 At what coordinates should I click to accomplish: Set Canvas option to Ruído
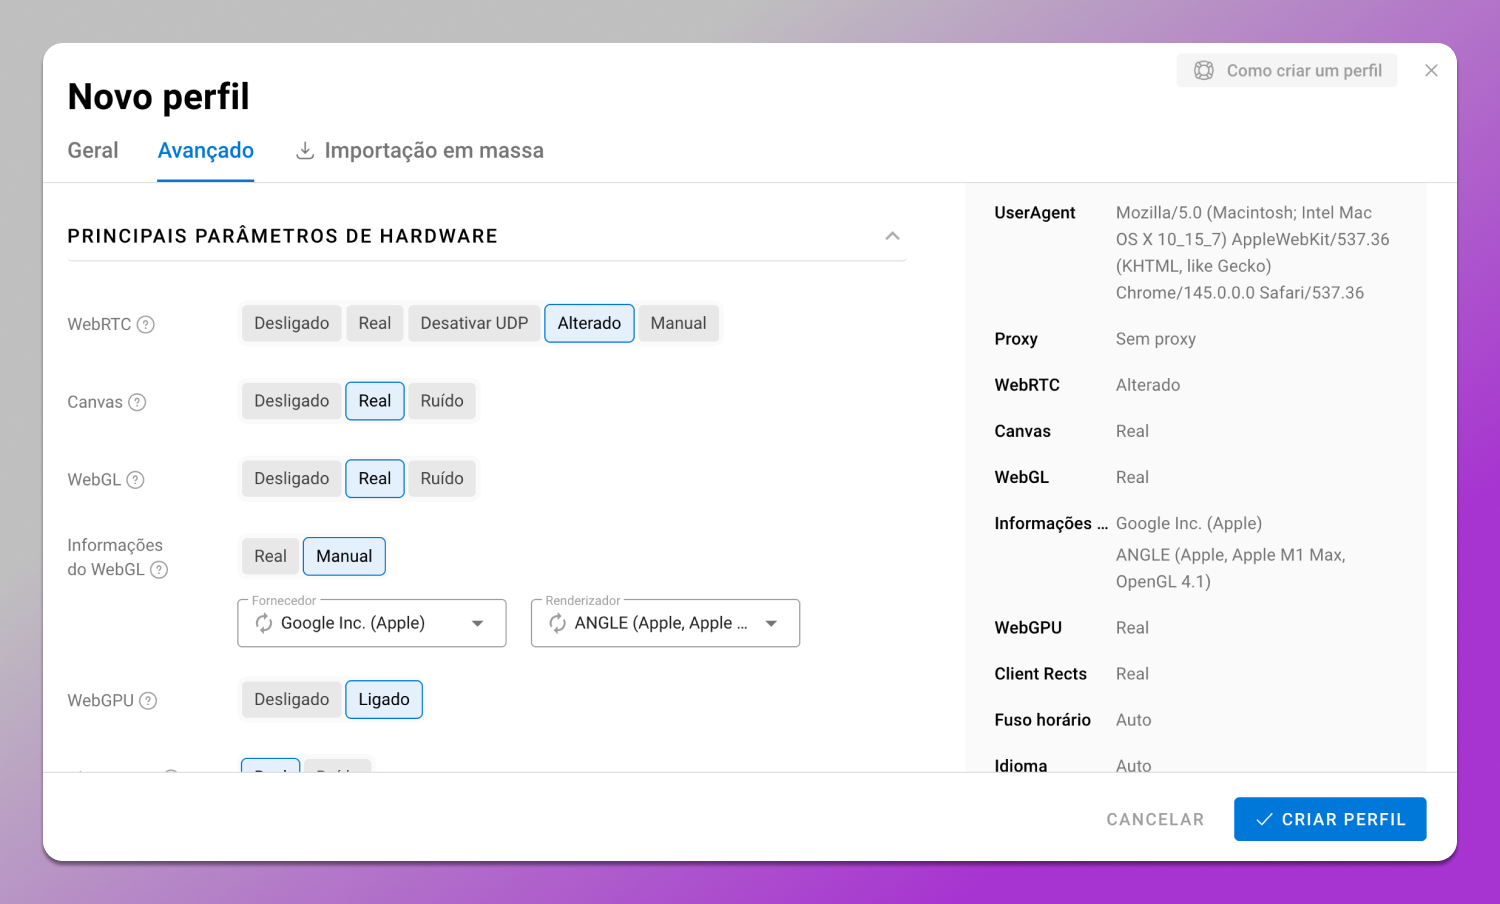pos(442,401)
